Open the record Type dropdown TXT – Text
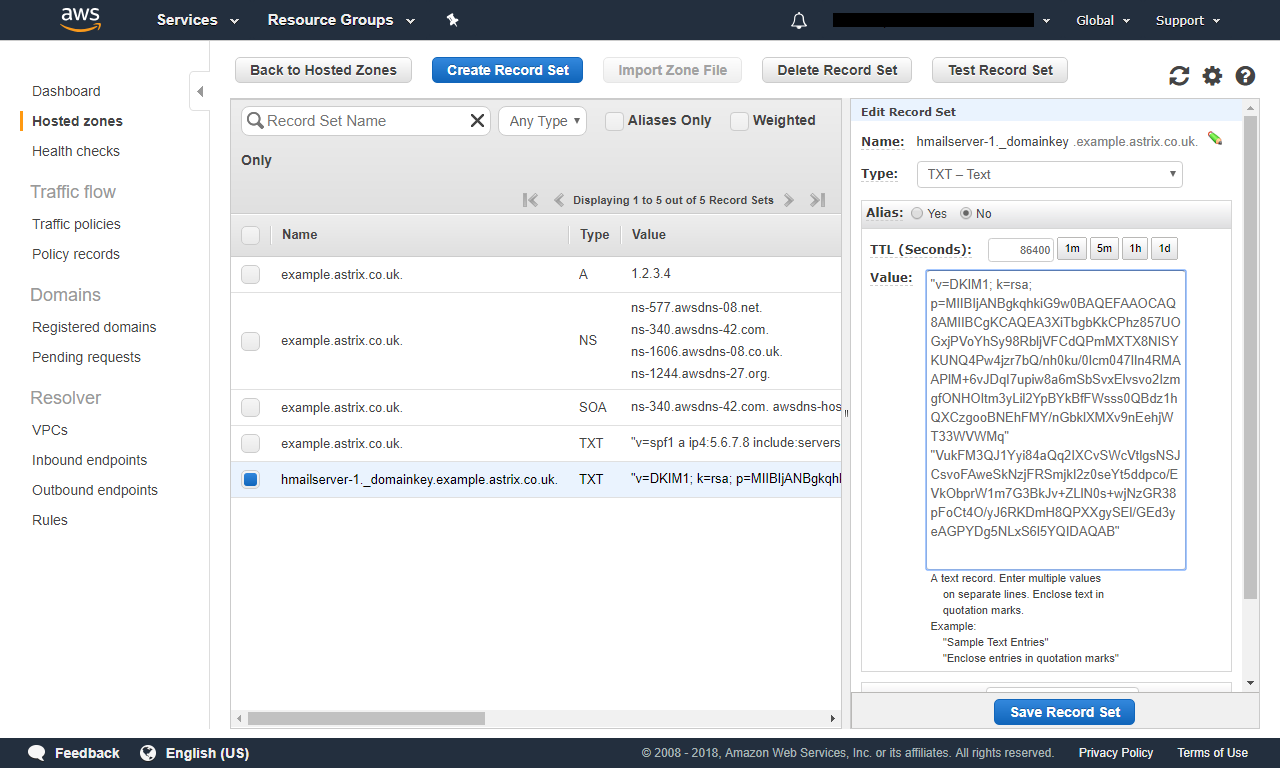 click(1049, 174)
